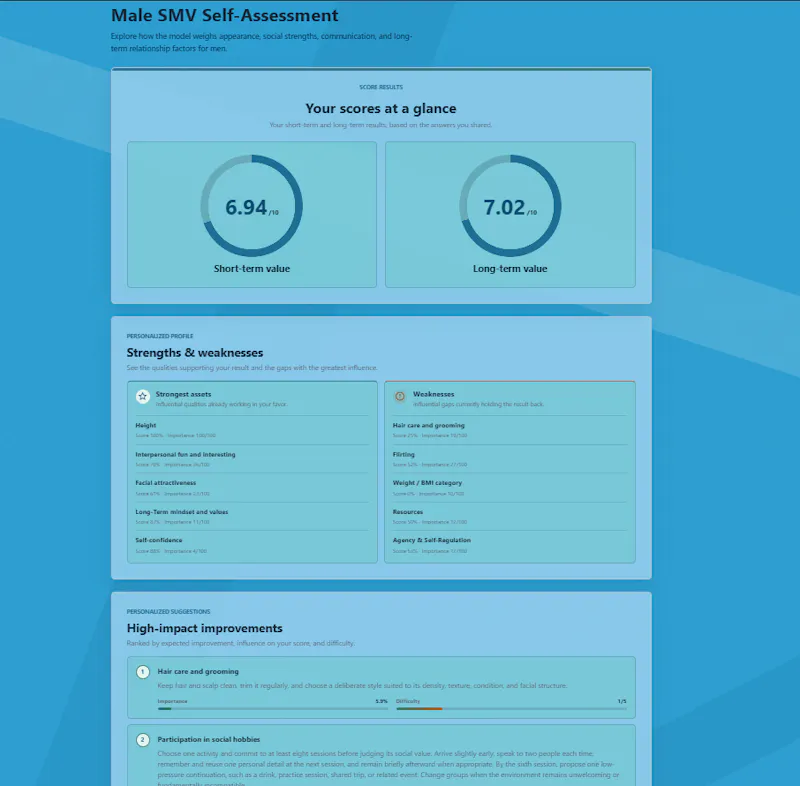Image resolution: width=800 pixels, height=786 pixels.
Task: Click the Difficulty bar for Hair care and grooming
Action: point(511,708)
